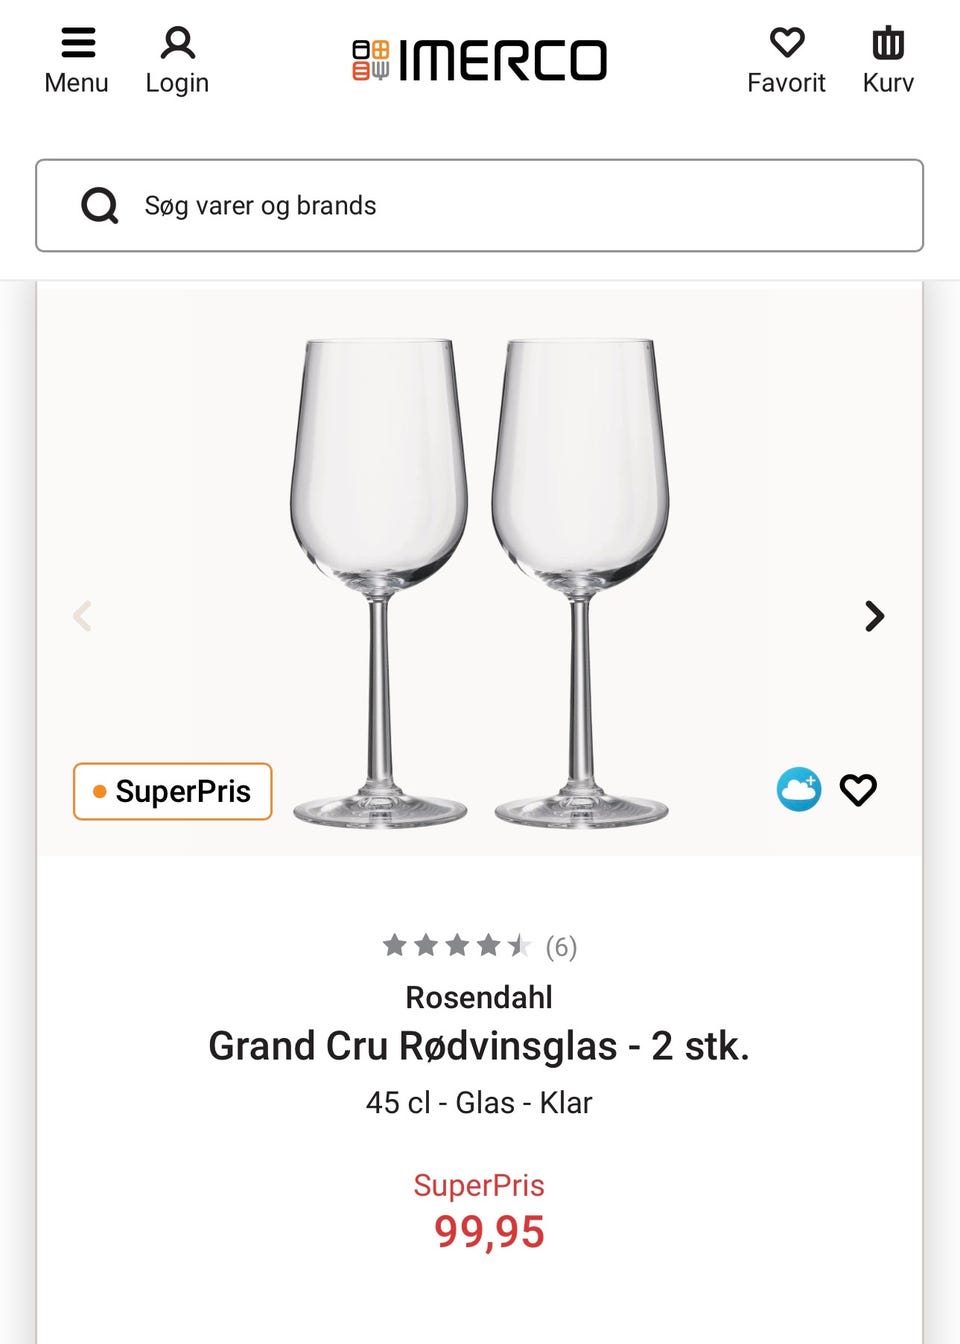
Task: Click the red SuperPris price label
Action: coord(479,1185)
